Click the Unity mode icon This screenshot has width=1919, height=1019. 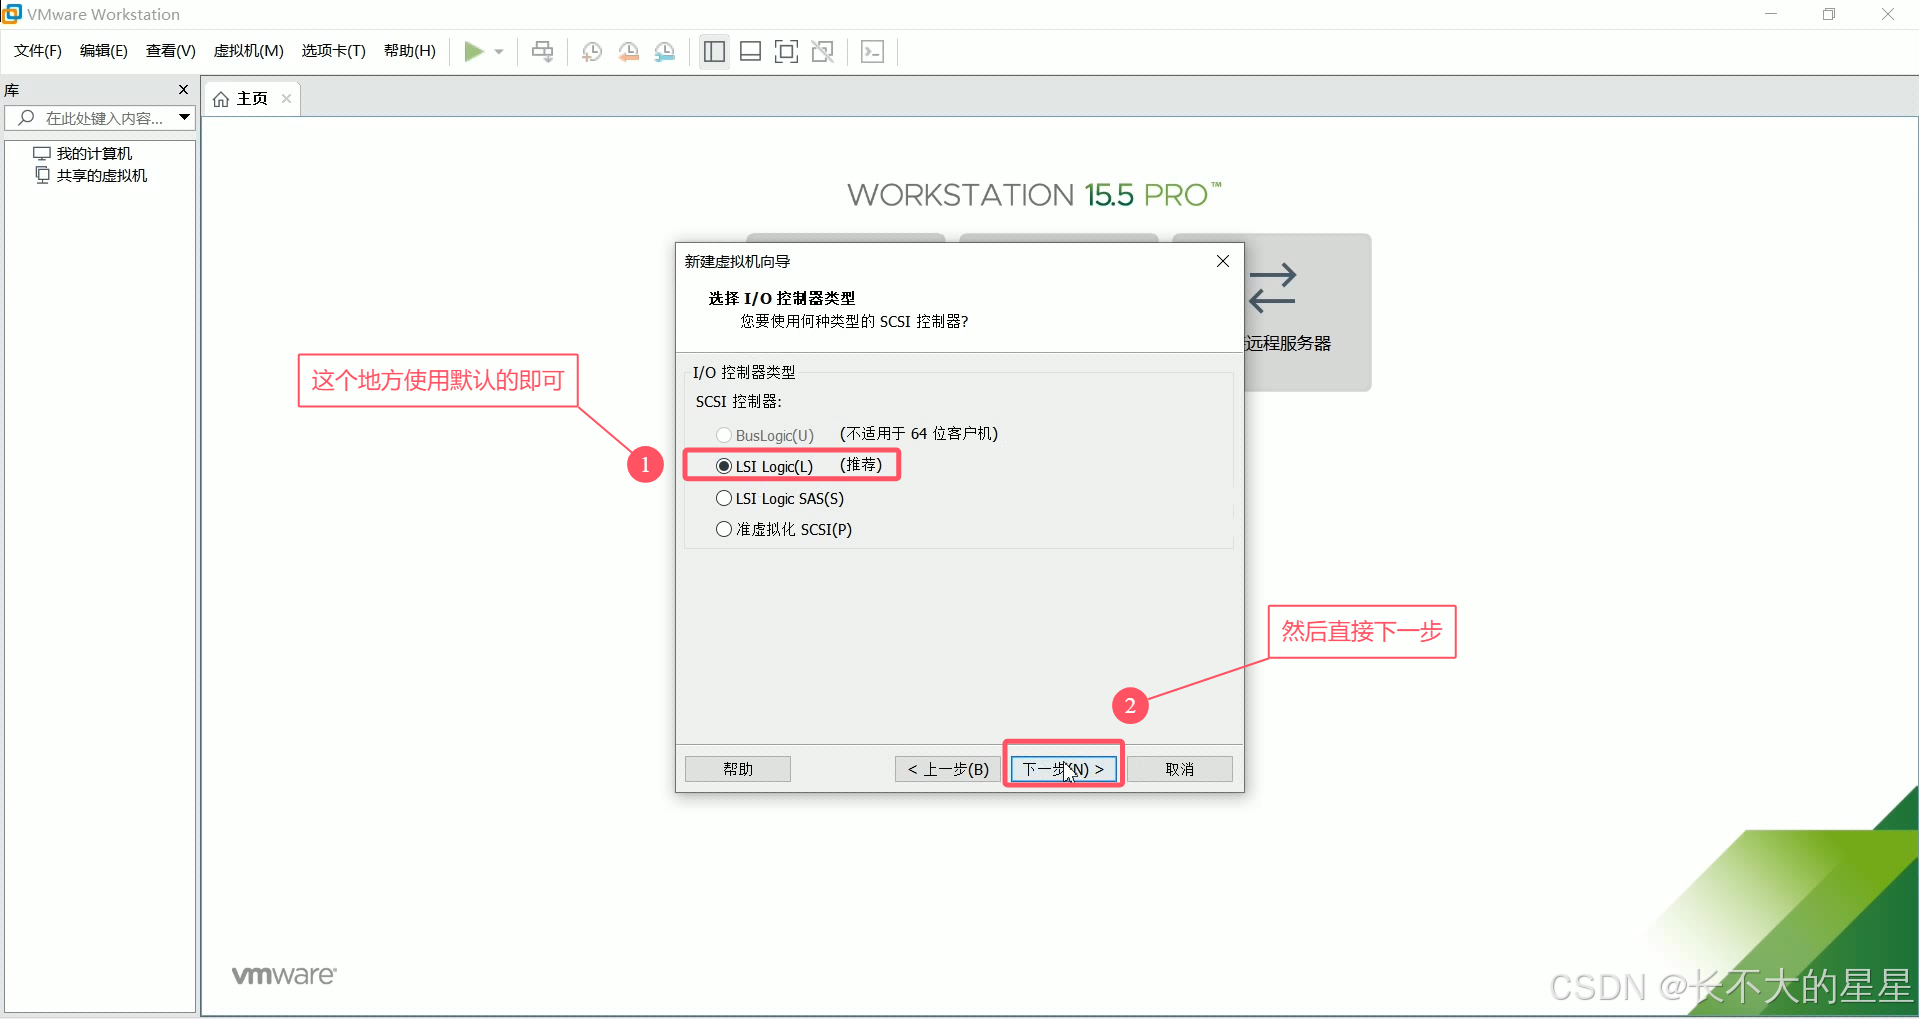point(823,52)
